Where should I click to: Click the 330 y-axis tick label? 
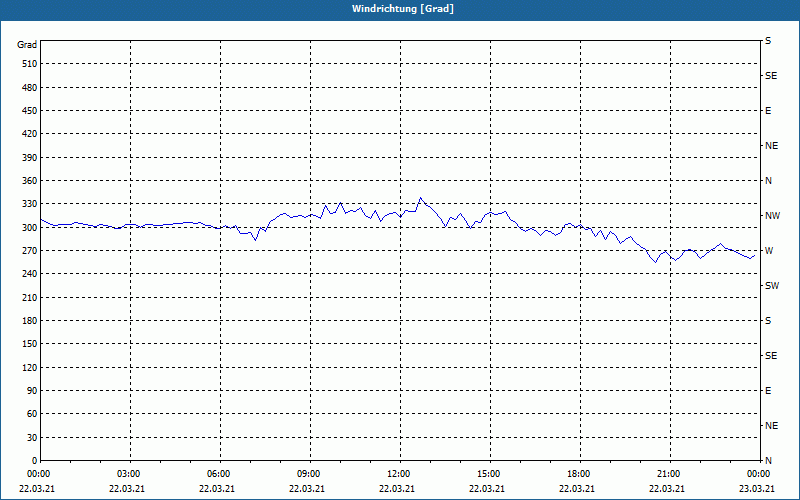(x=30, y=204)
